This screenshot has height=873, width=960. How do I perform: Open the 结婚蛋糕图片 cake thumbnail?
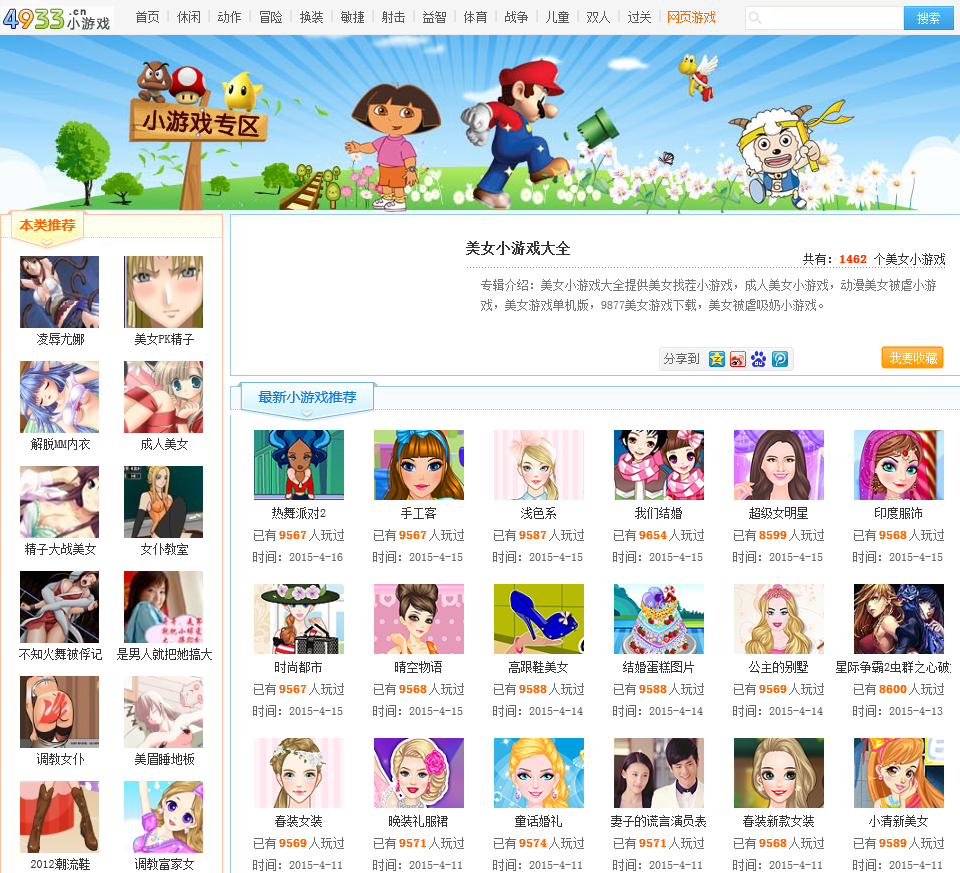point(659,619)
